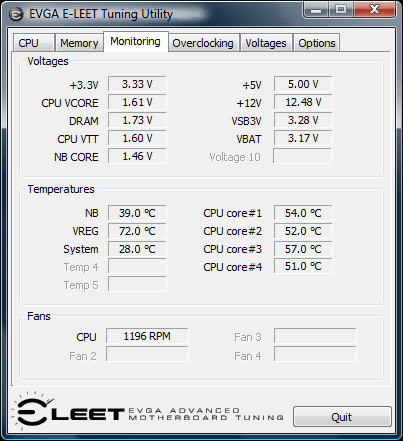Select the NB CORE value 1.46 V
This screenshot has width=403, height=441.
[x=137, y=156]
